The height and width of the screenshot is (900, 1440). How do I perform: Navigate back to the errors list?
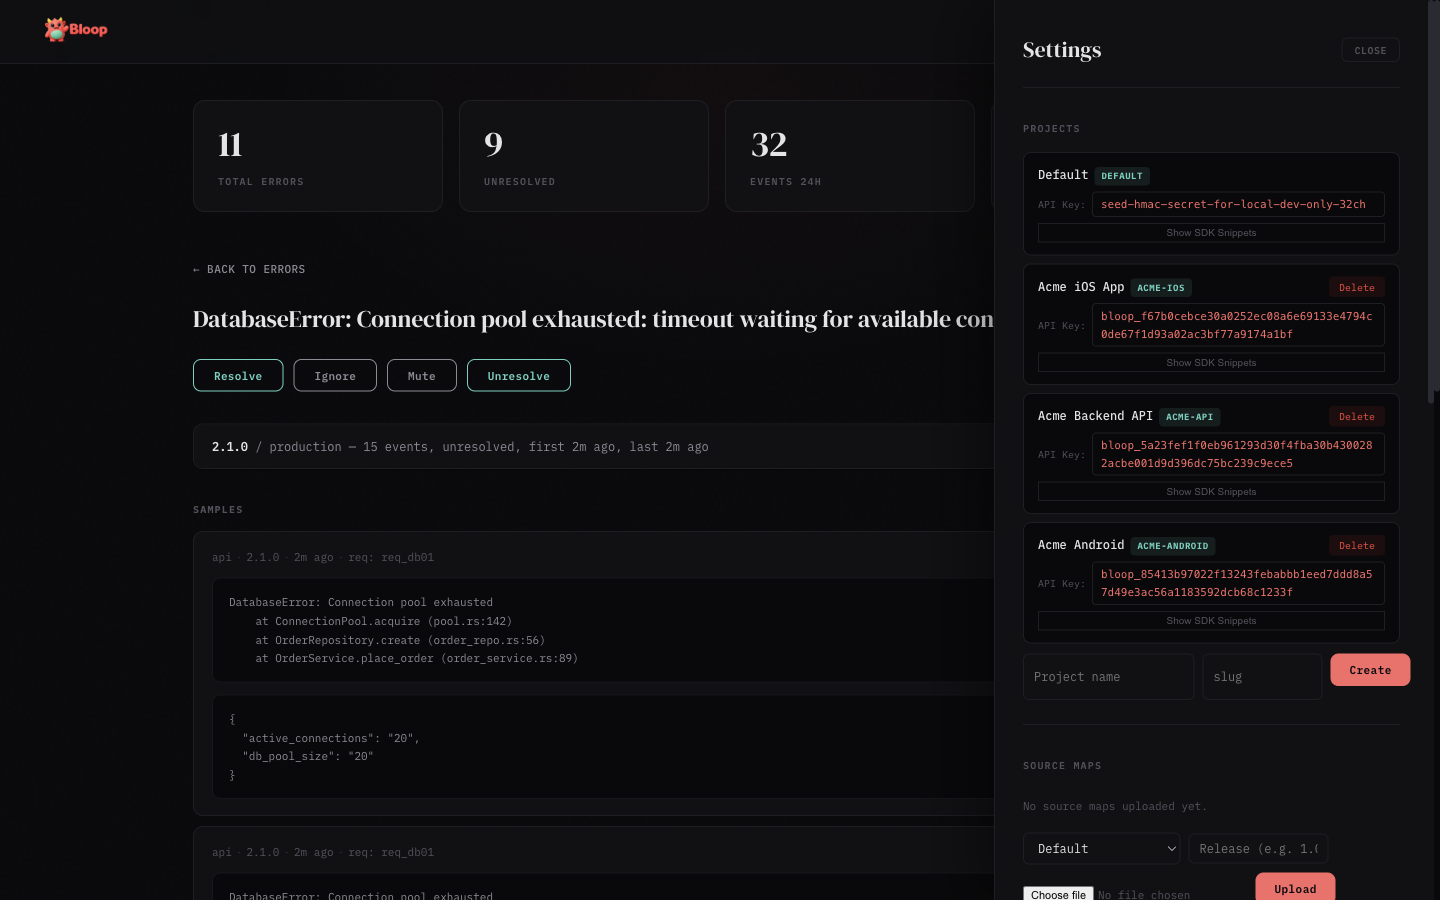[248, 269]
